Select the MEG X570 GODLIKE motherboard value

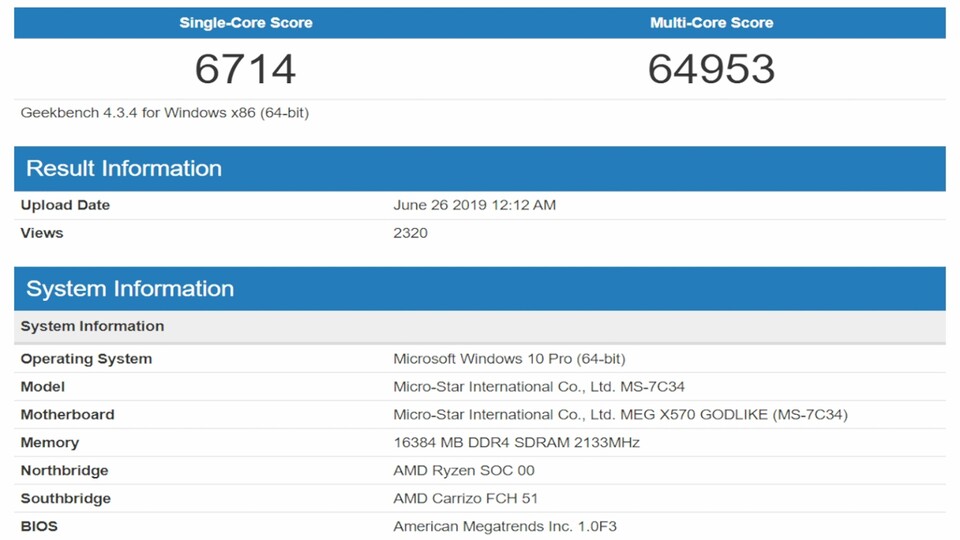(620, 415)
